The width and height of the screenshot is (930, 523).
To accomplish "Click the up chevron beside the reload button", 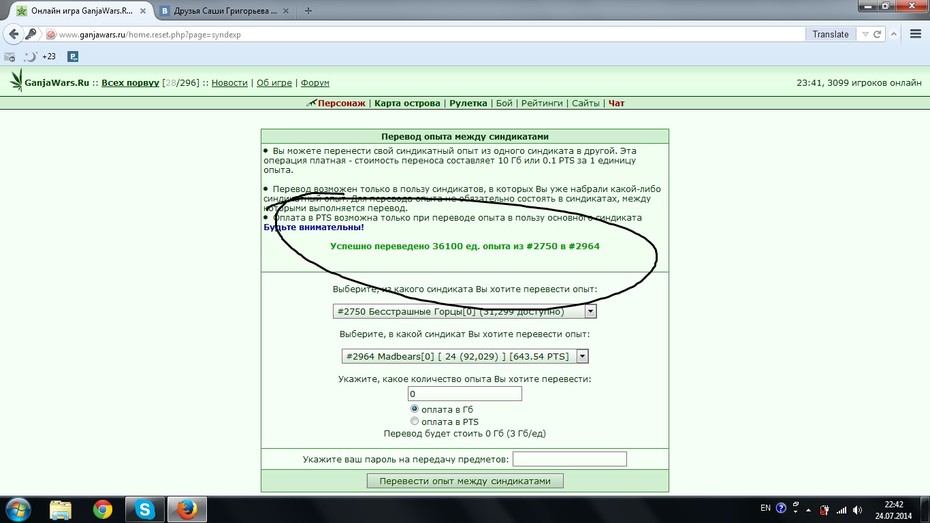I will [x=894, y=34].
